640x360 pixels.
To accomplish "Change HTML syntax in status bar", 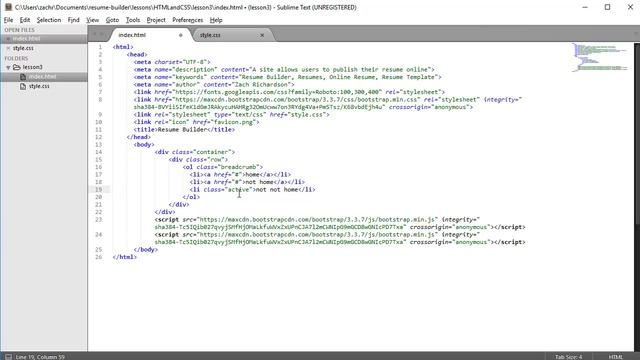I will point(616,357).
